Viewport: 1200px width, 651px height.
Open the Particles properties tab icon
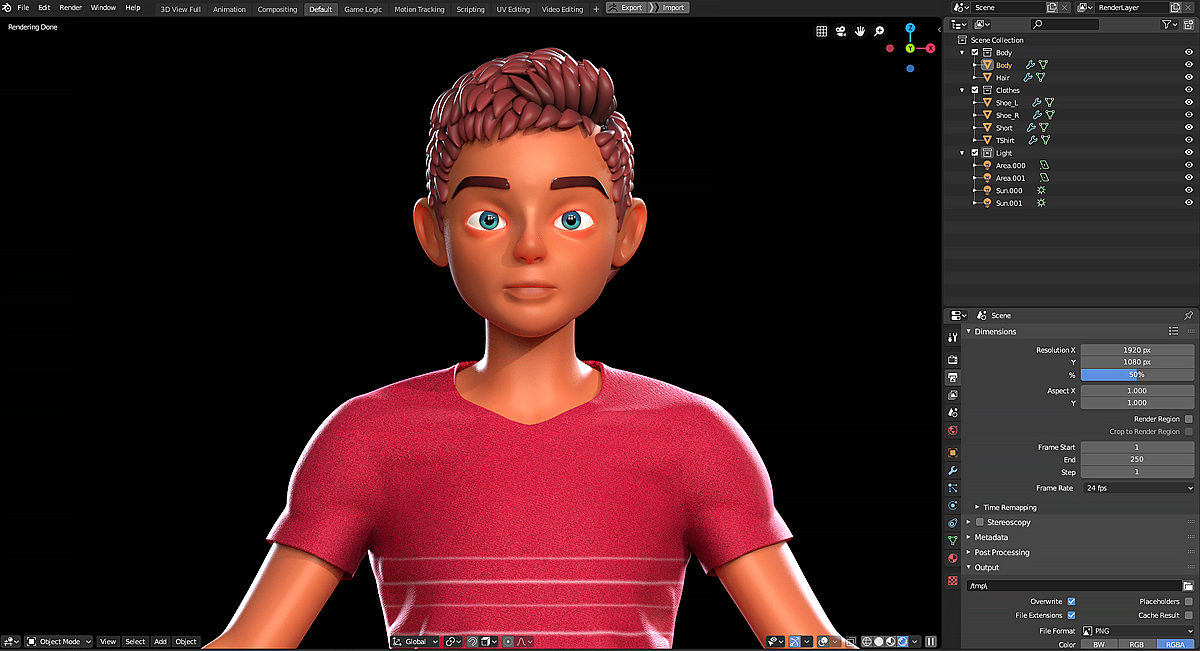(953, 488)
